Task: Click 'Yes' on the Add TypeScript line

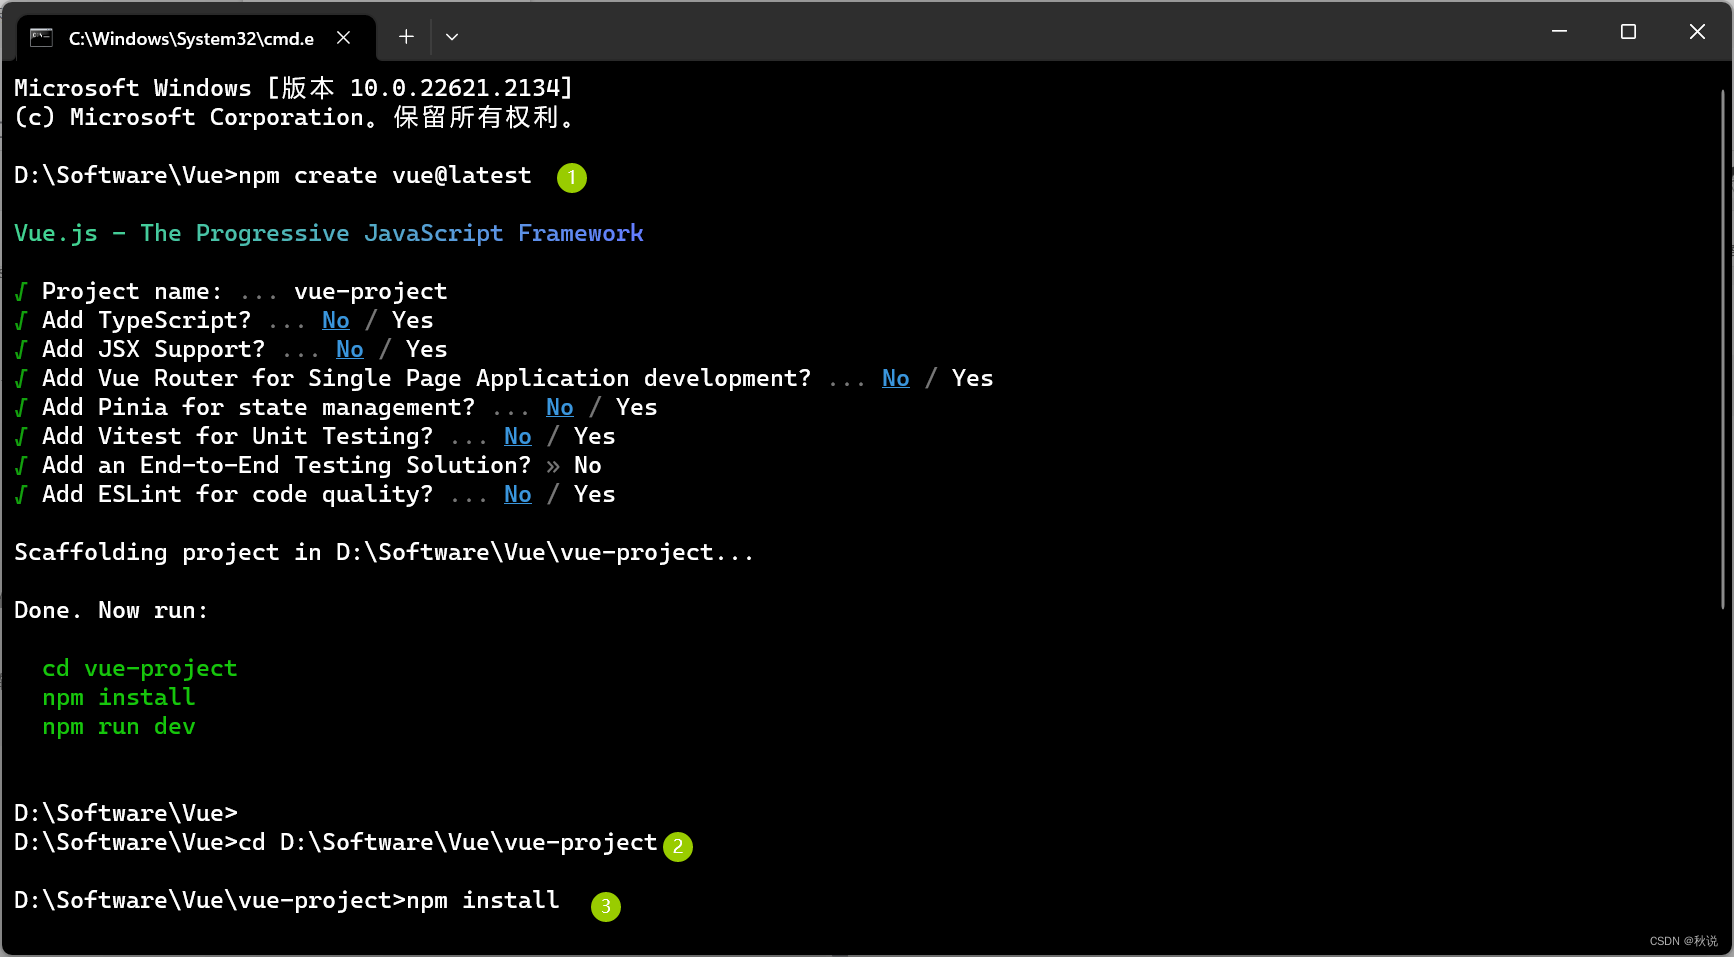Action: tap(413, 321)
